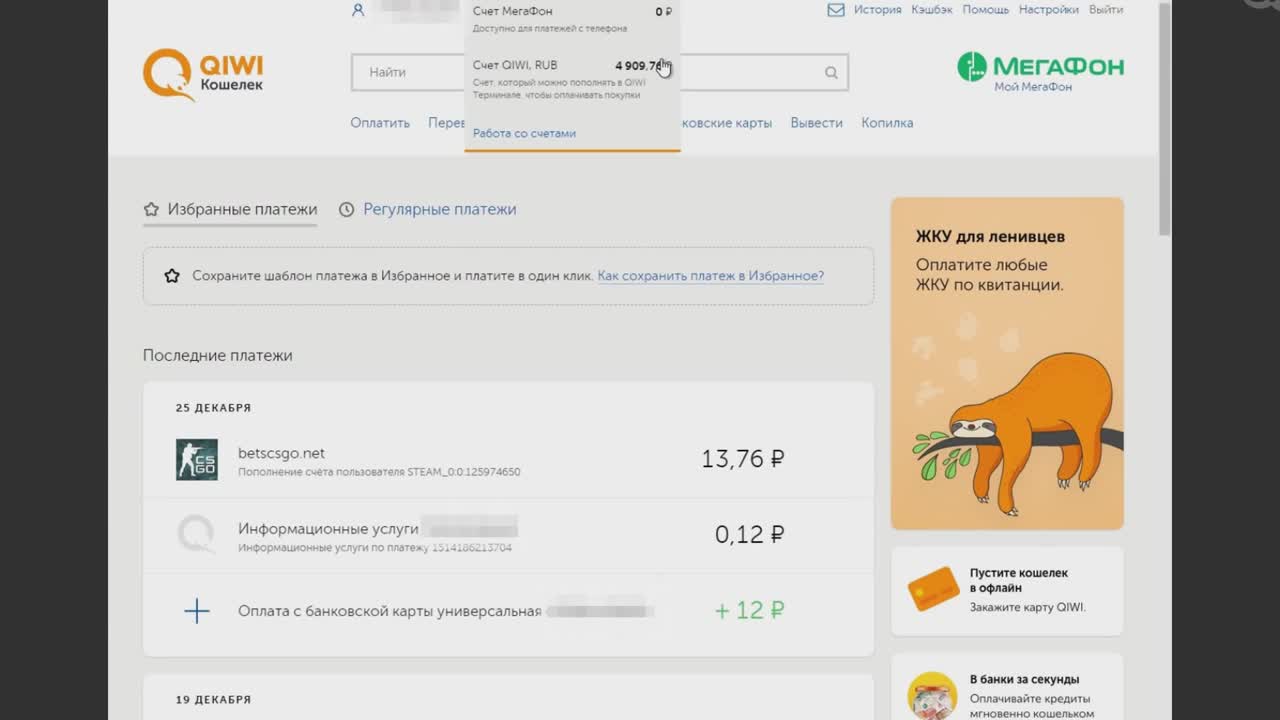Open the Оплатить menu item

pos(380,123)
